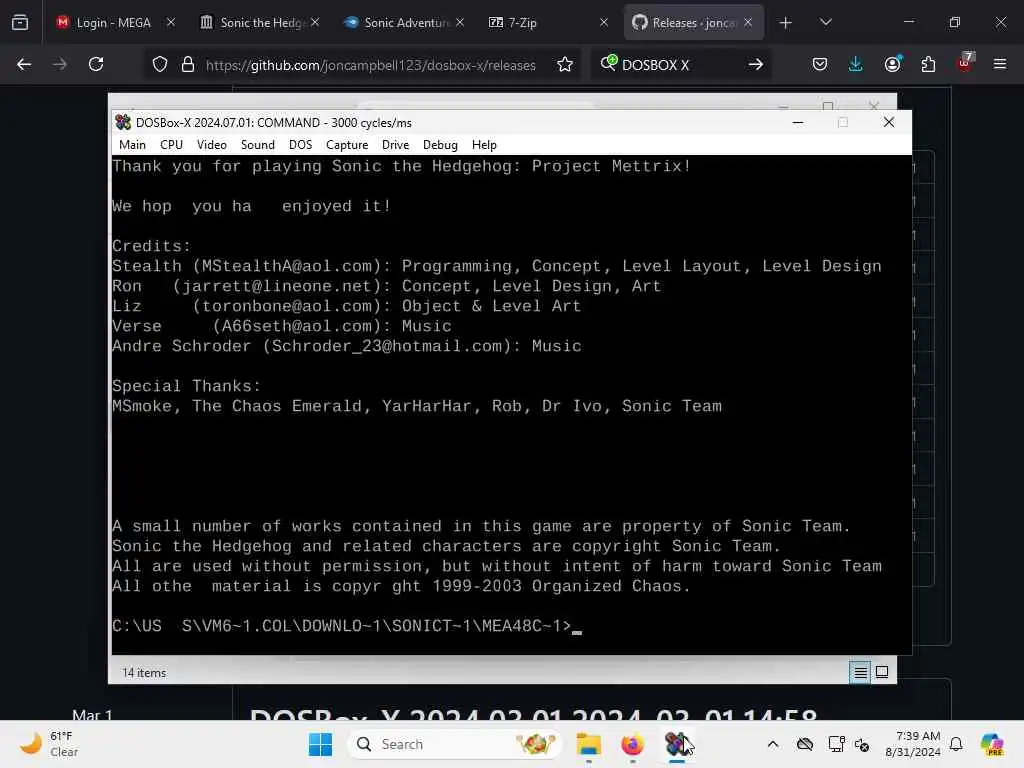This screenshot has width=1024, height=768.
Task: Switch Explorer to details view
Action: 861,672
